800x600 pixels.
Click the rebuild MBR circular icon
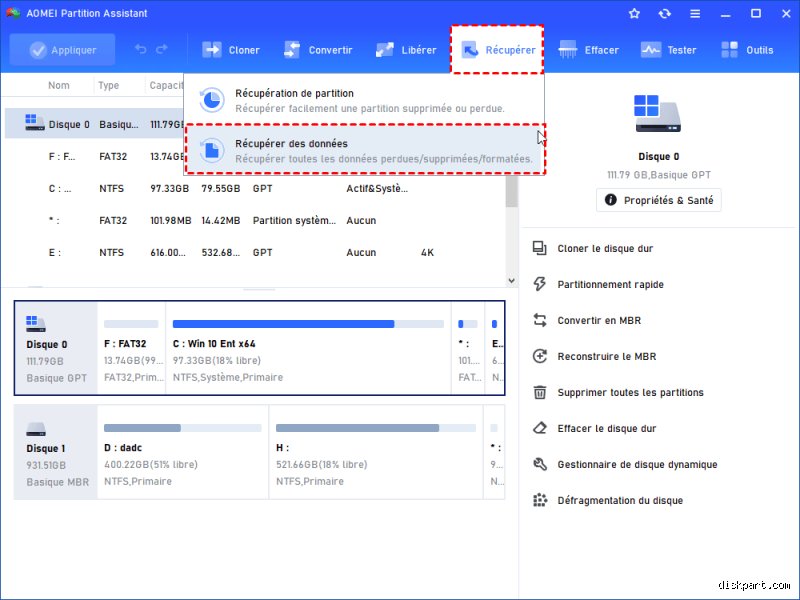pos(540,356)
